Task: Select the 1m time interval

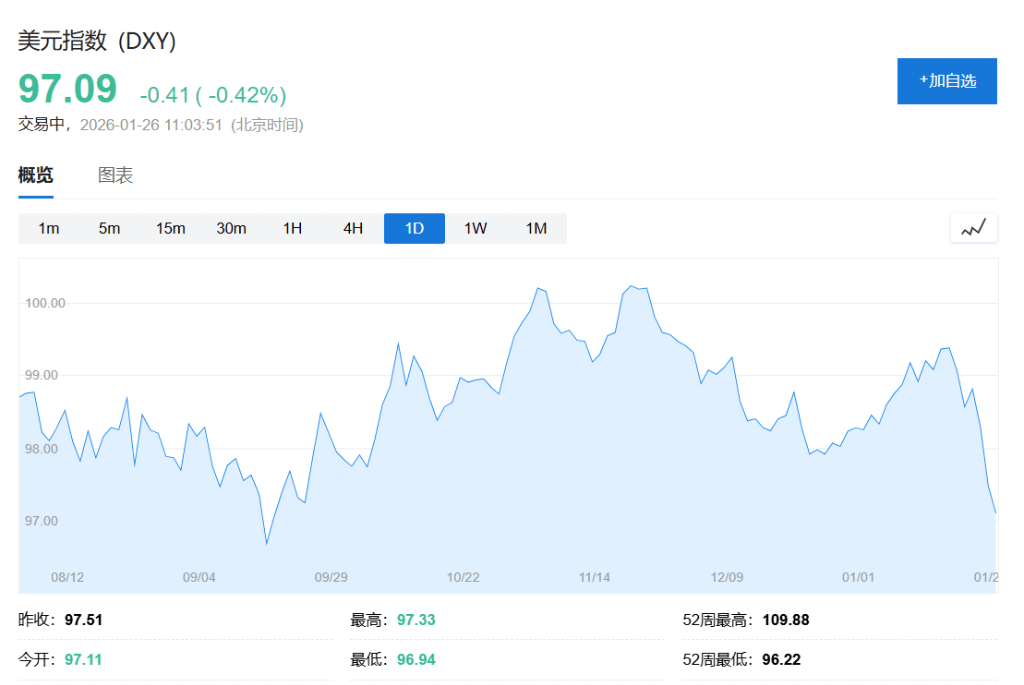Action: point(48,228)
